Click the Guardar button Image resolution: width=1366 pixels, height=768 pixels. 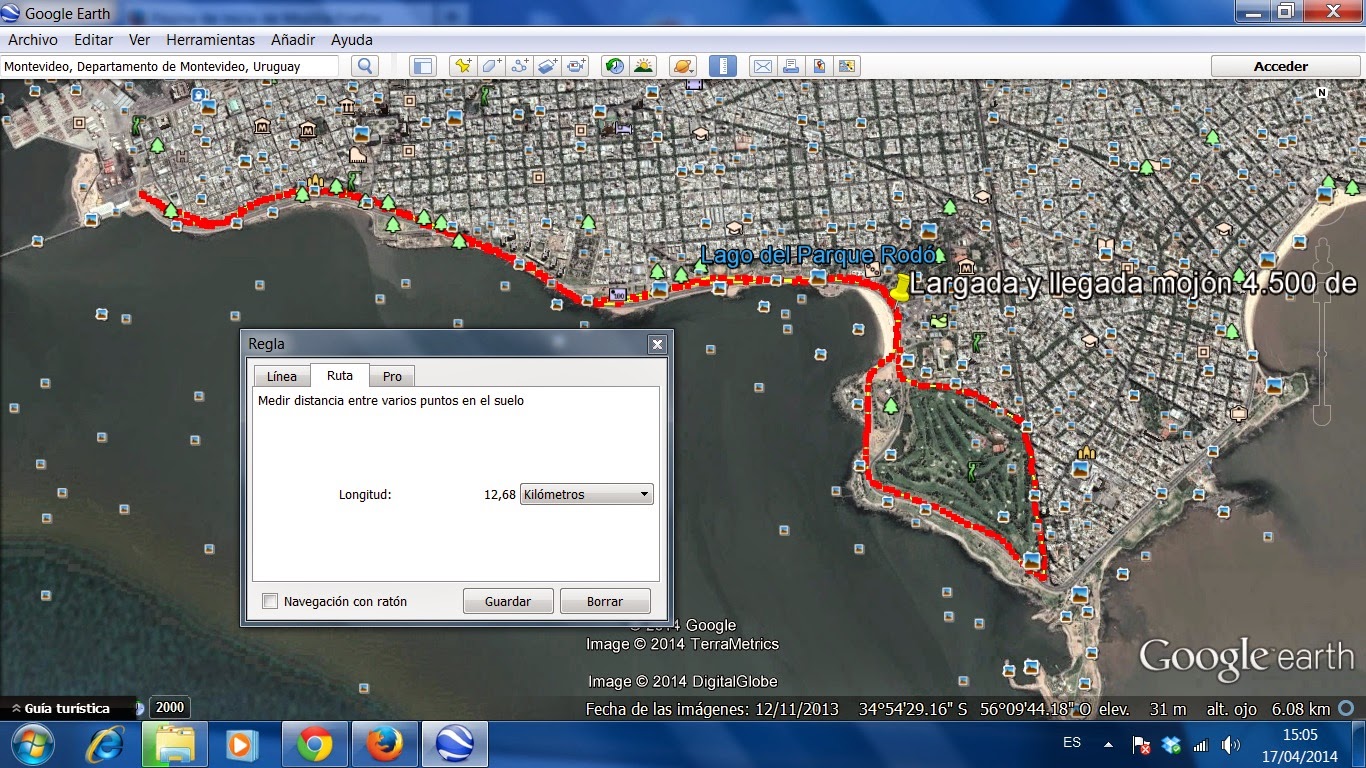click(x=508, y=601)
